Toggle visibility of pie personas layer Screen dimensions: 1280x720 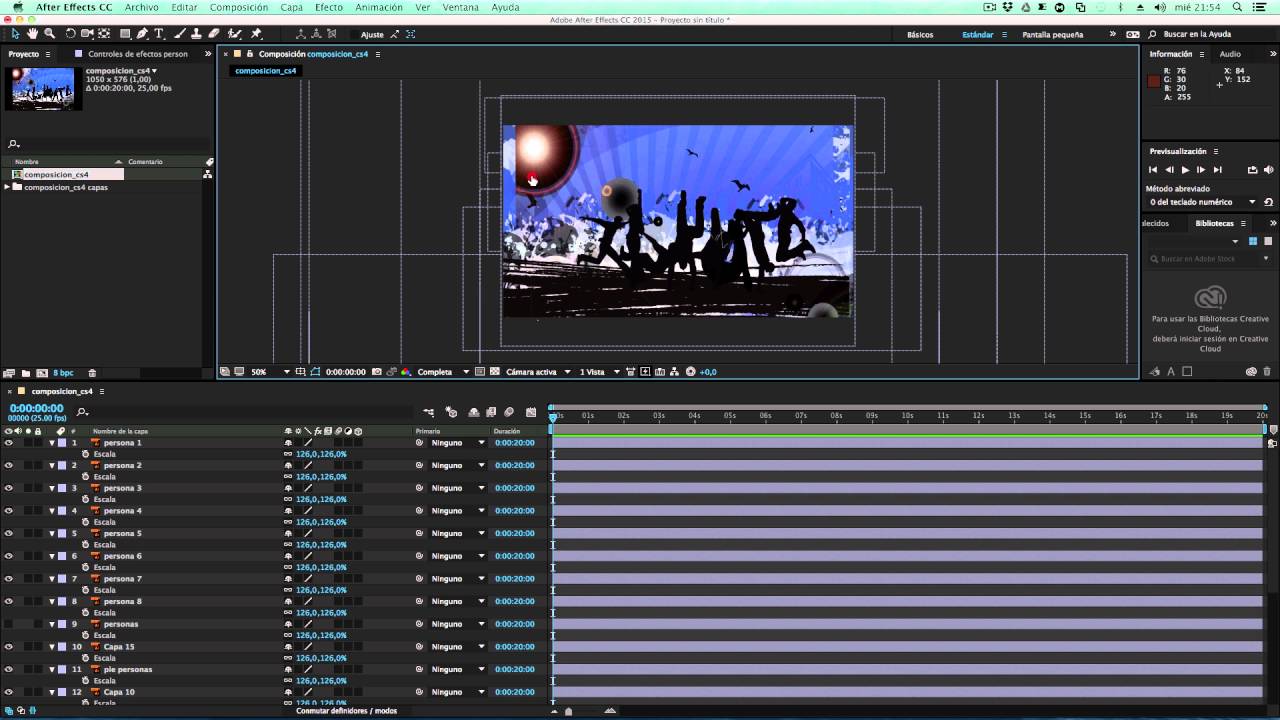8,669
